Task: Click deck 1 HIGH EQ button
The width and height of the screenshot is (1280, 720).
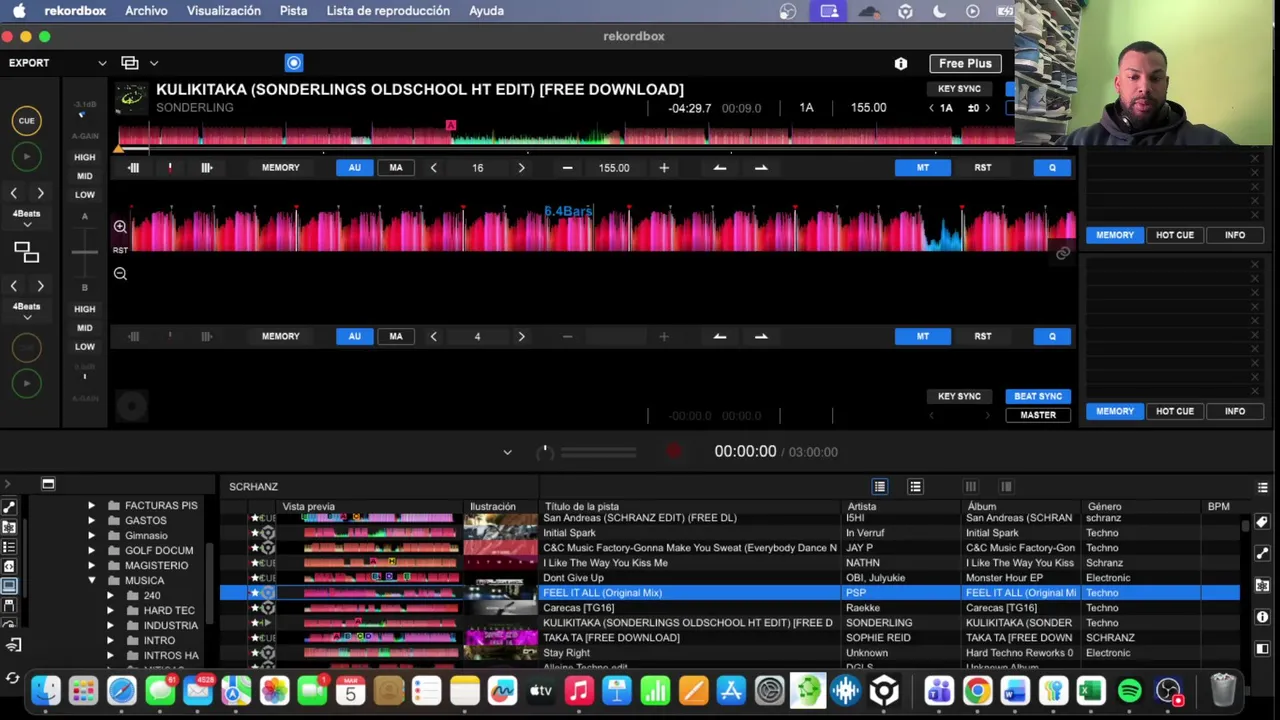Action: 85,157
